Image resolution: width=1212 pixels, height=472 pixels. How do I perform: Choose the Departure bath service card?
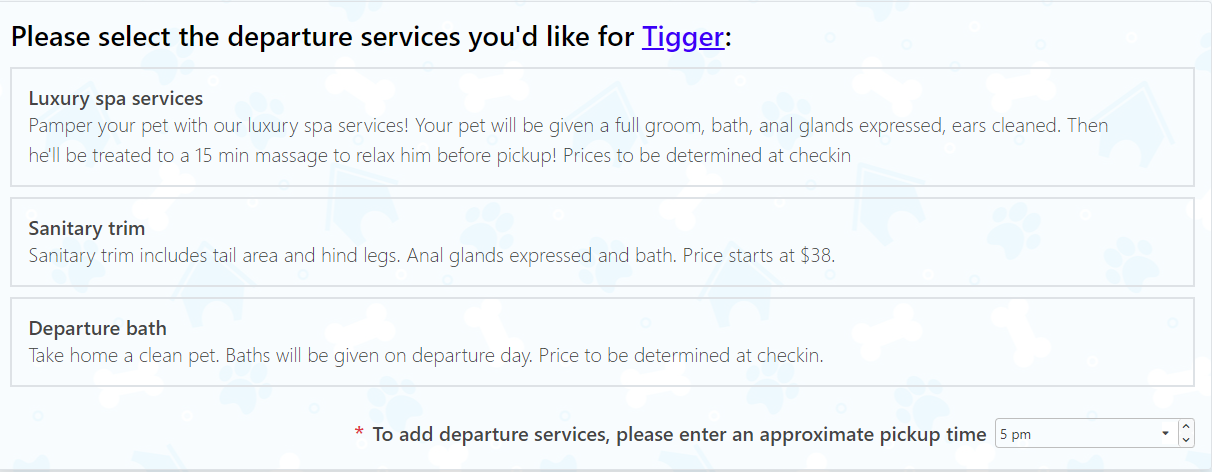pos(602,342)
